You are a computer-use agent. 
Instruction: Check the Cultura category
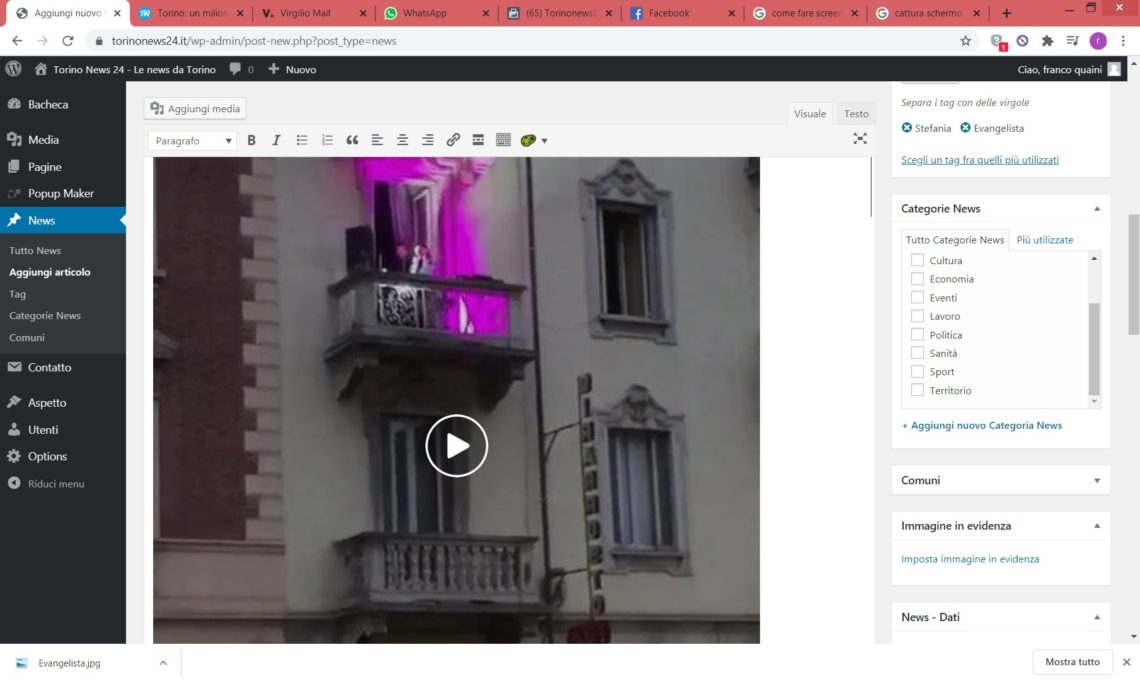tap(917, 261)
